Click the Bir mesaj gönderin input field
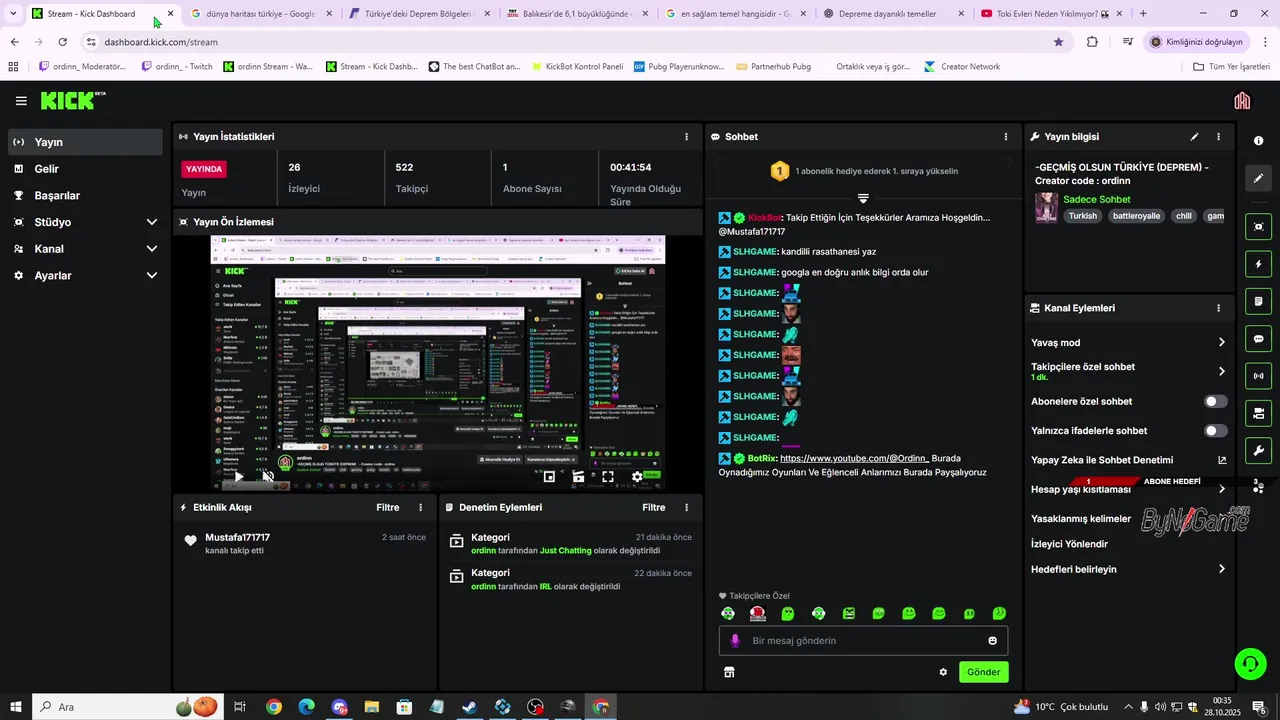Screen dimensions: 1280x720 863,641
